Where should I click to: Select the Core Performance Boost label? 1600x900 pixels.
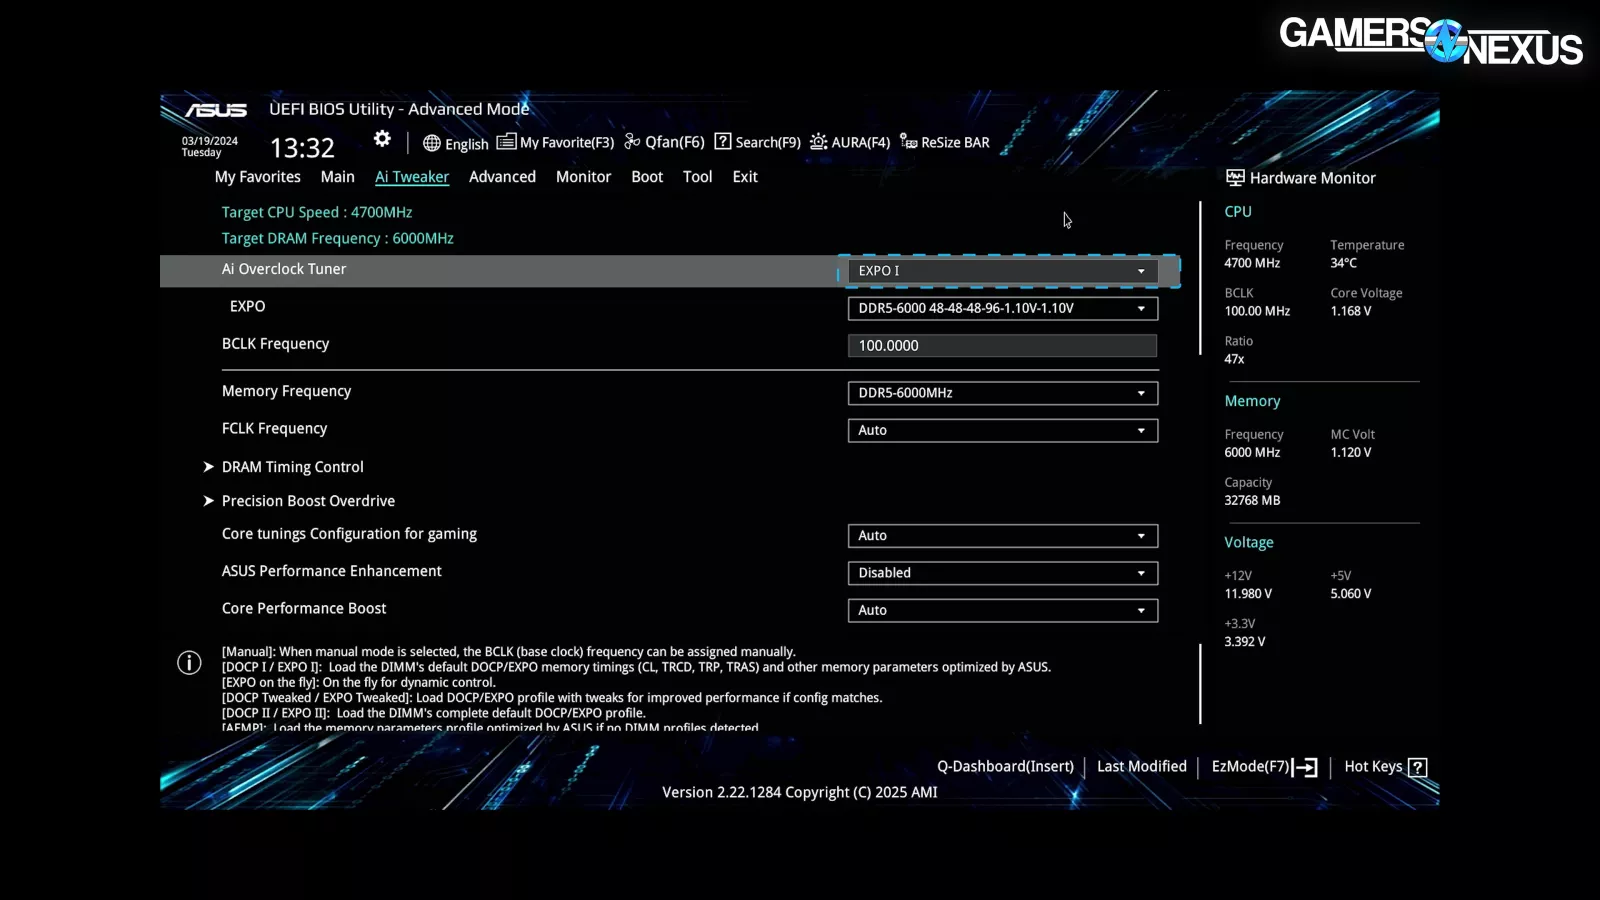[304, 608]
